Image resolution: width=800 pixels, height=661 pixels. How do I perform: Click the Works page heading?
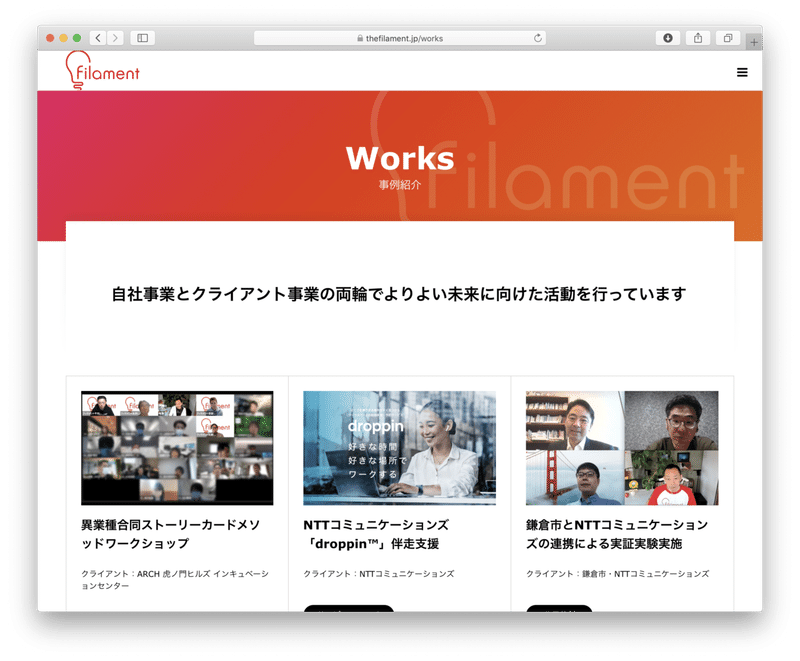coord(400,158)
